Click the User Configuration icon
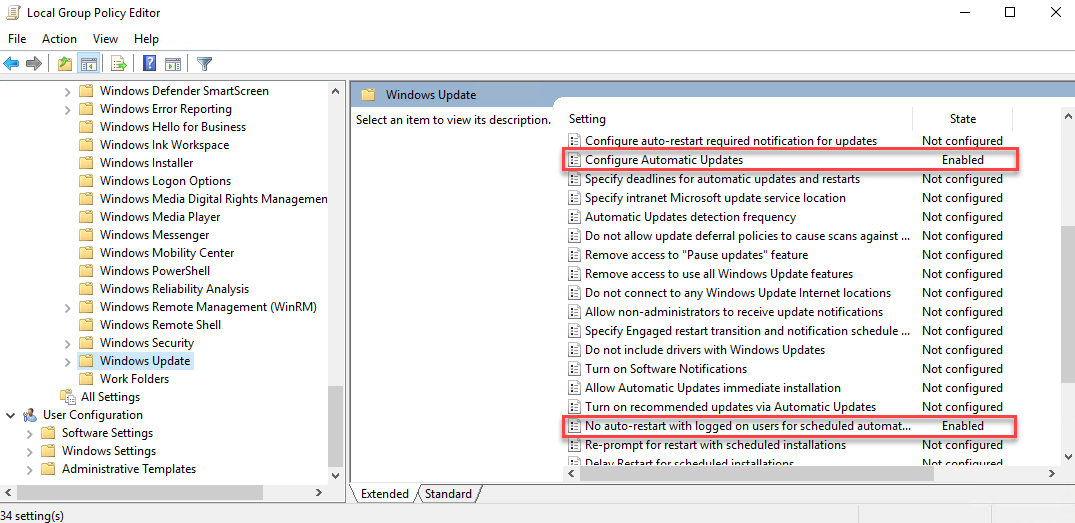This screenshot has height=523, width=1075. (29, 415)
